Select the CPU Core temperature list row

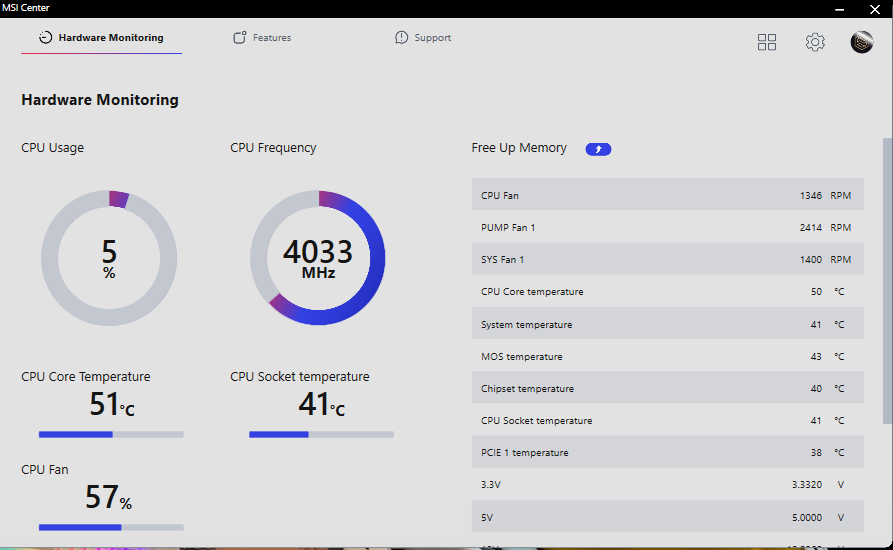pyautogui.click(x=667, y=292)
